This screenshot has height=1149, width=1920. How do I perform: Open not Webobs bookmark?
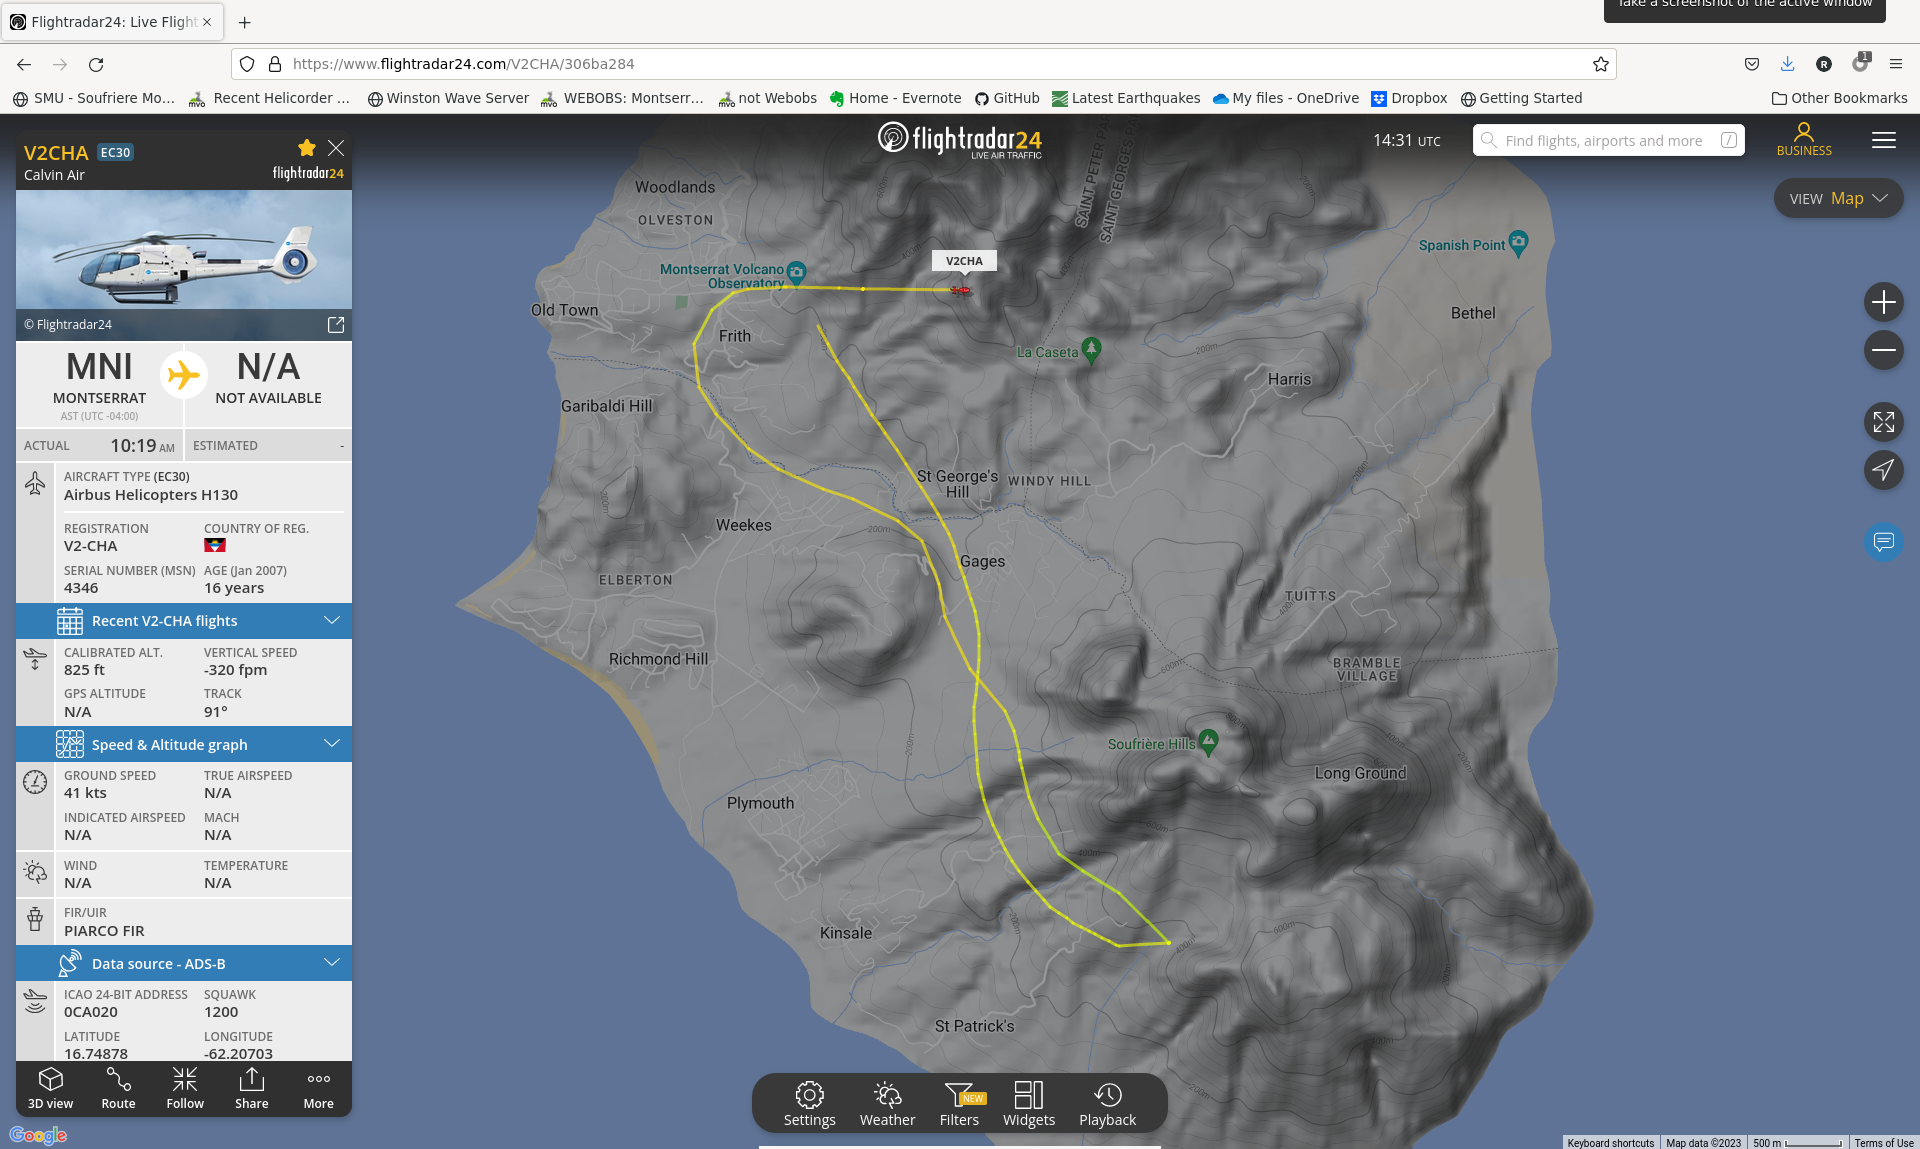point(767,98)
